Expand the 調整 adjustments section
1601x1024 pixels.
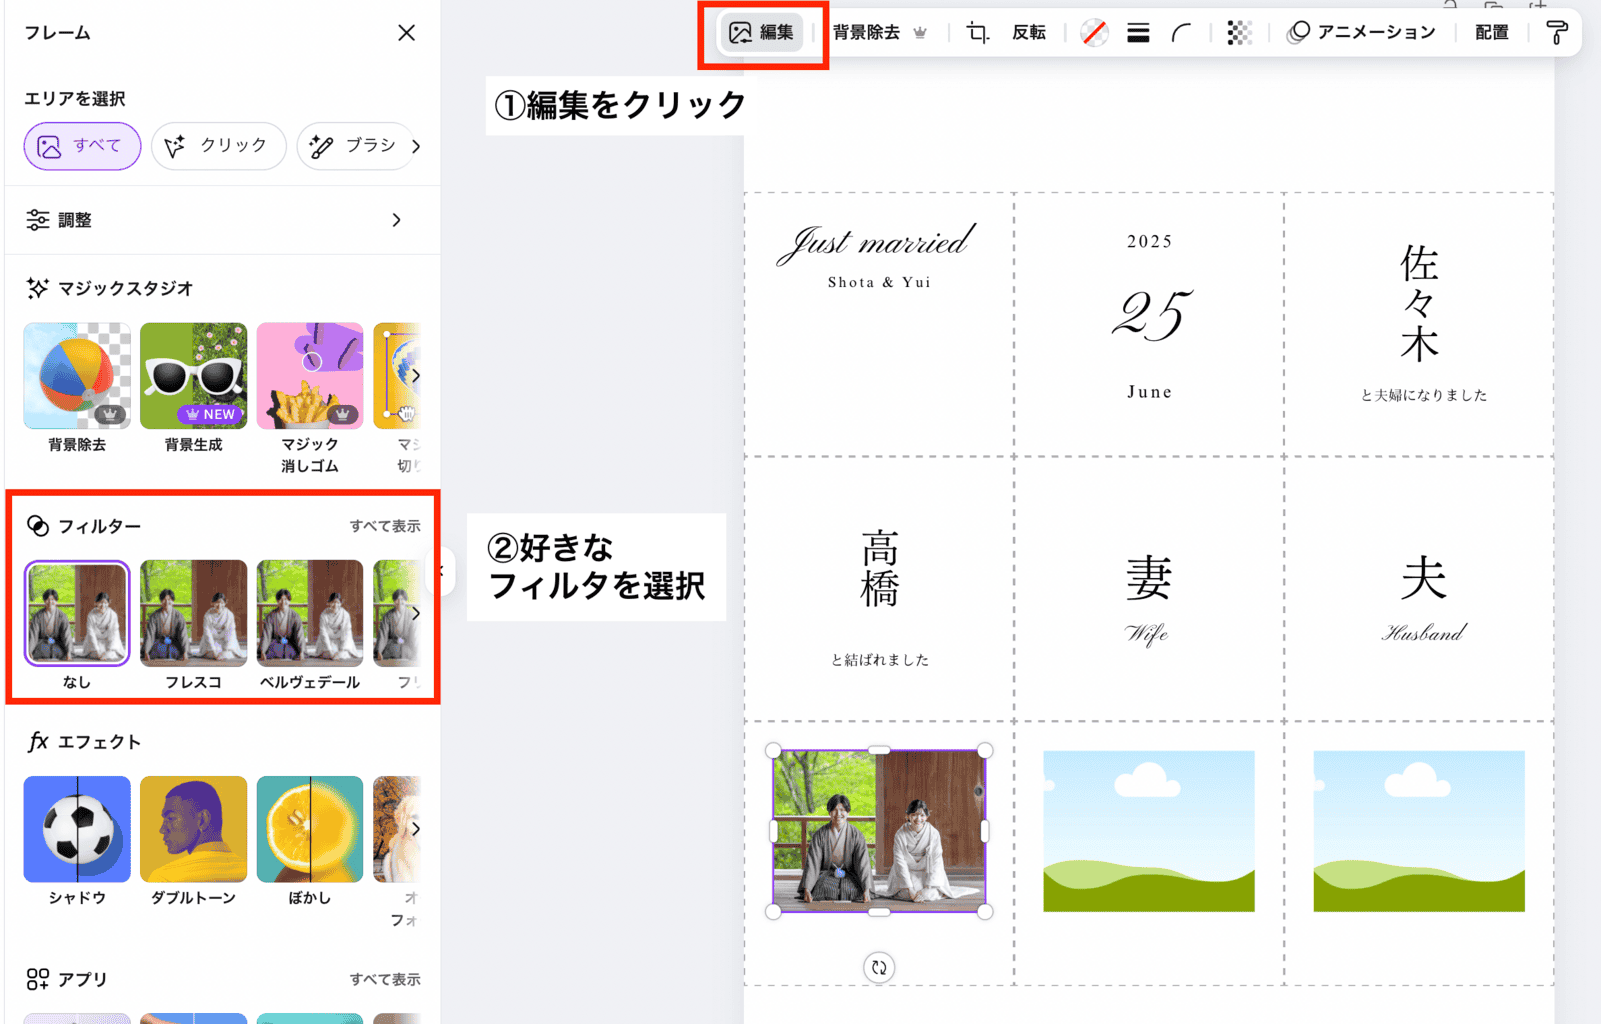[x=397, y=220]
